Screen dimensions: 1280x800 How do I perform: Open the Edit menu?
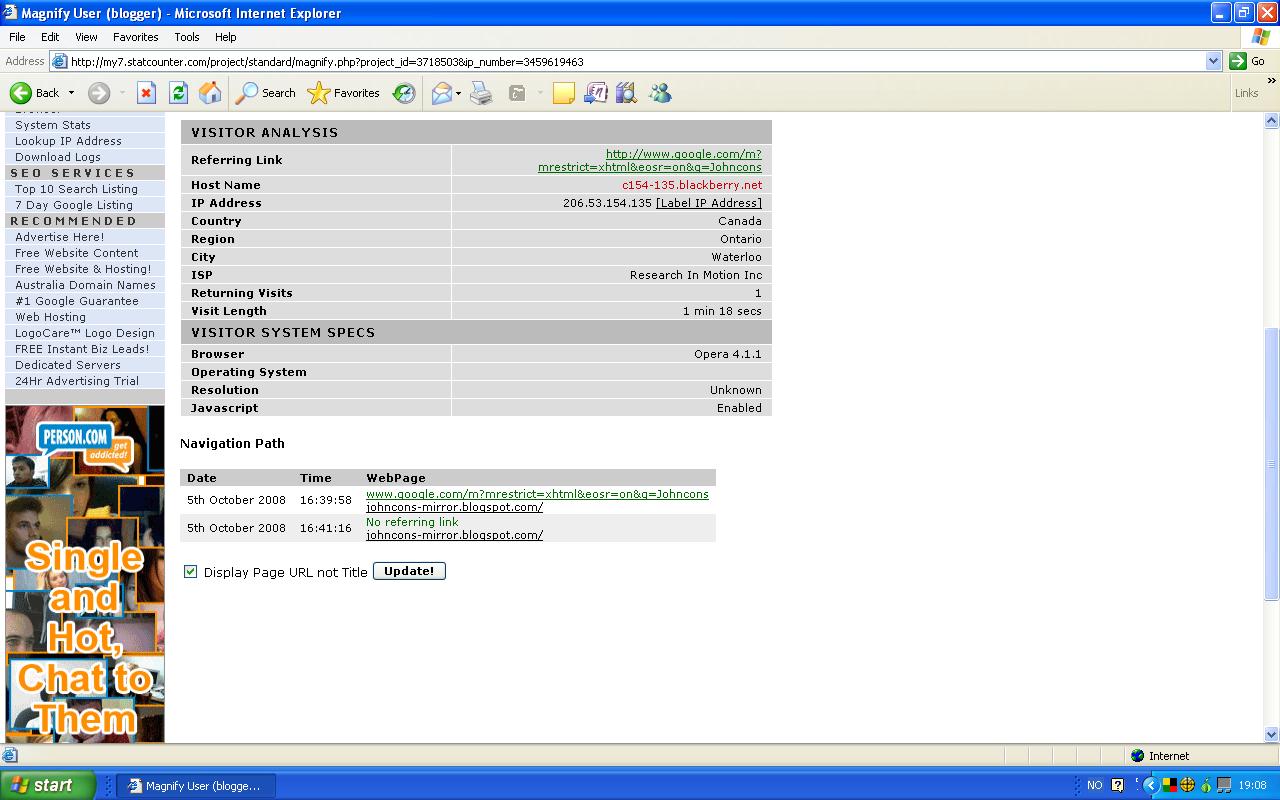pos(50,37)
